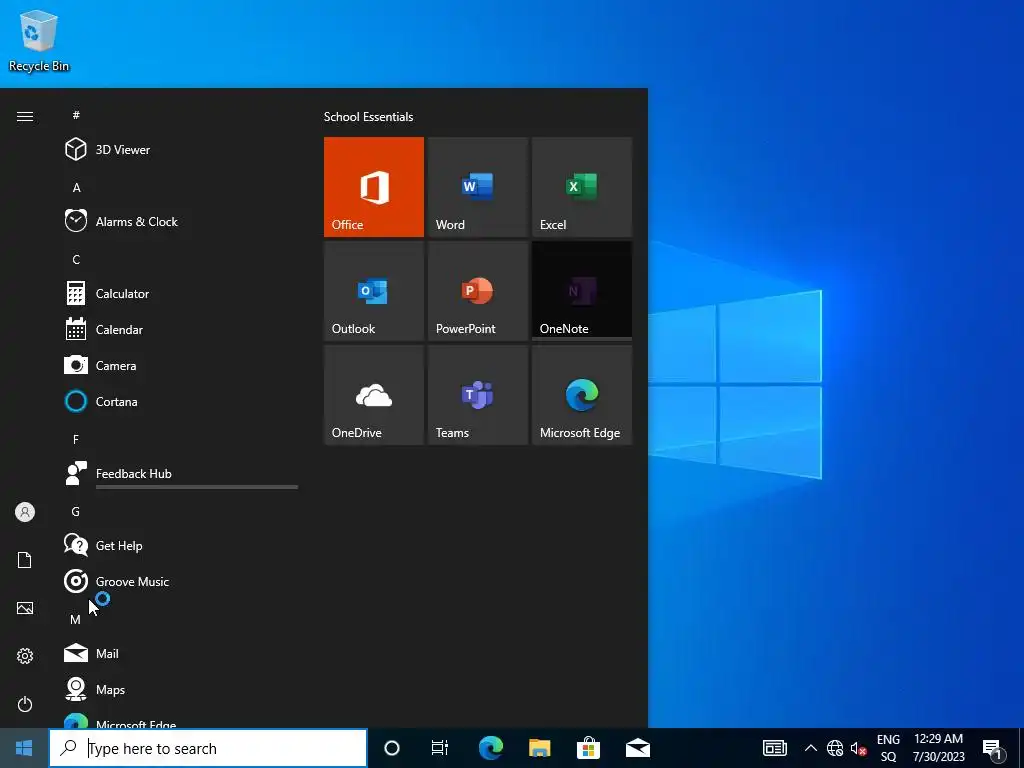The height and width of the screenshot is (768, 1024).
Task: Launch Word from the School Essentials tiles
Action: tap(477, 187)
